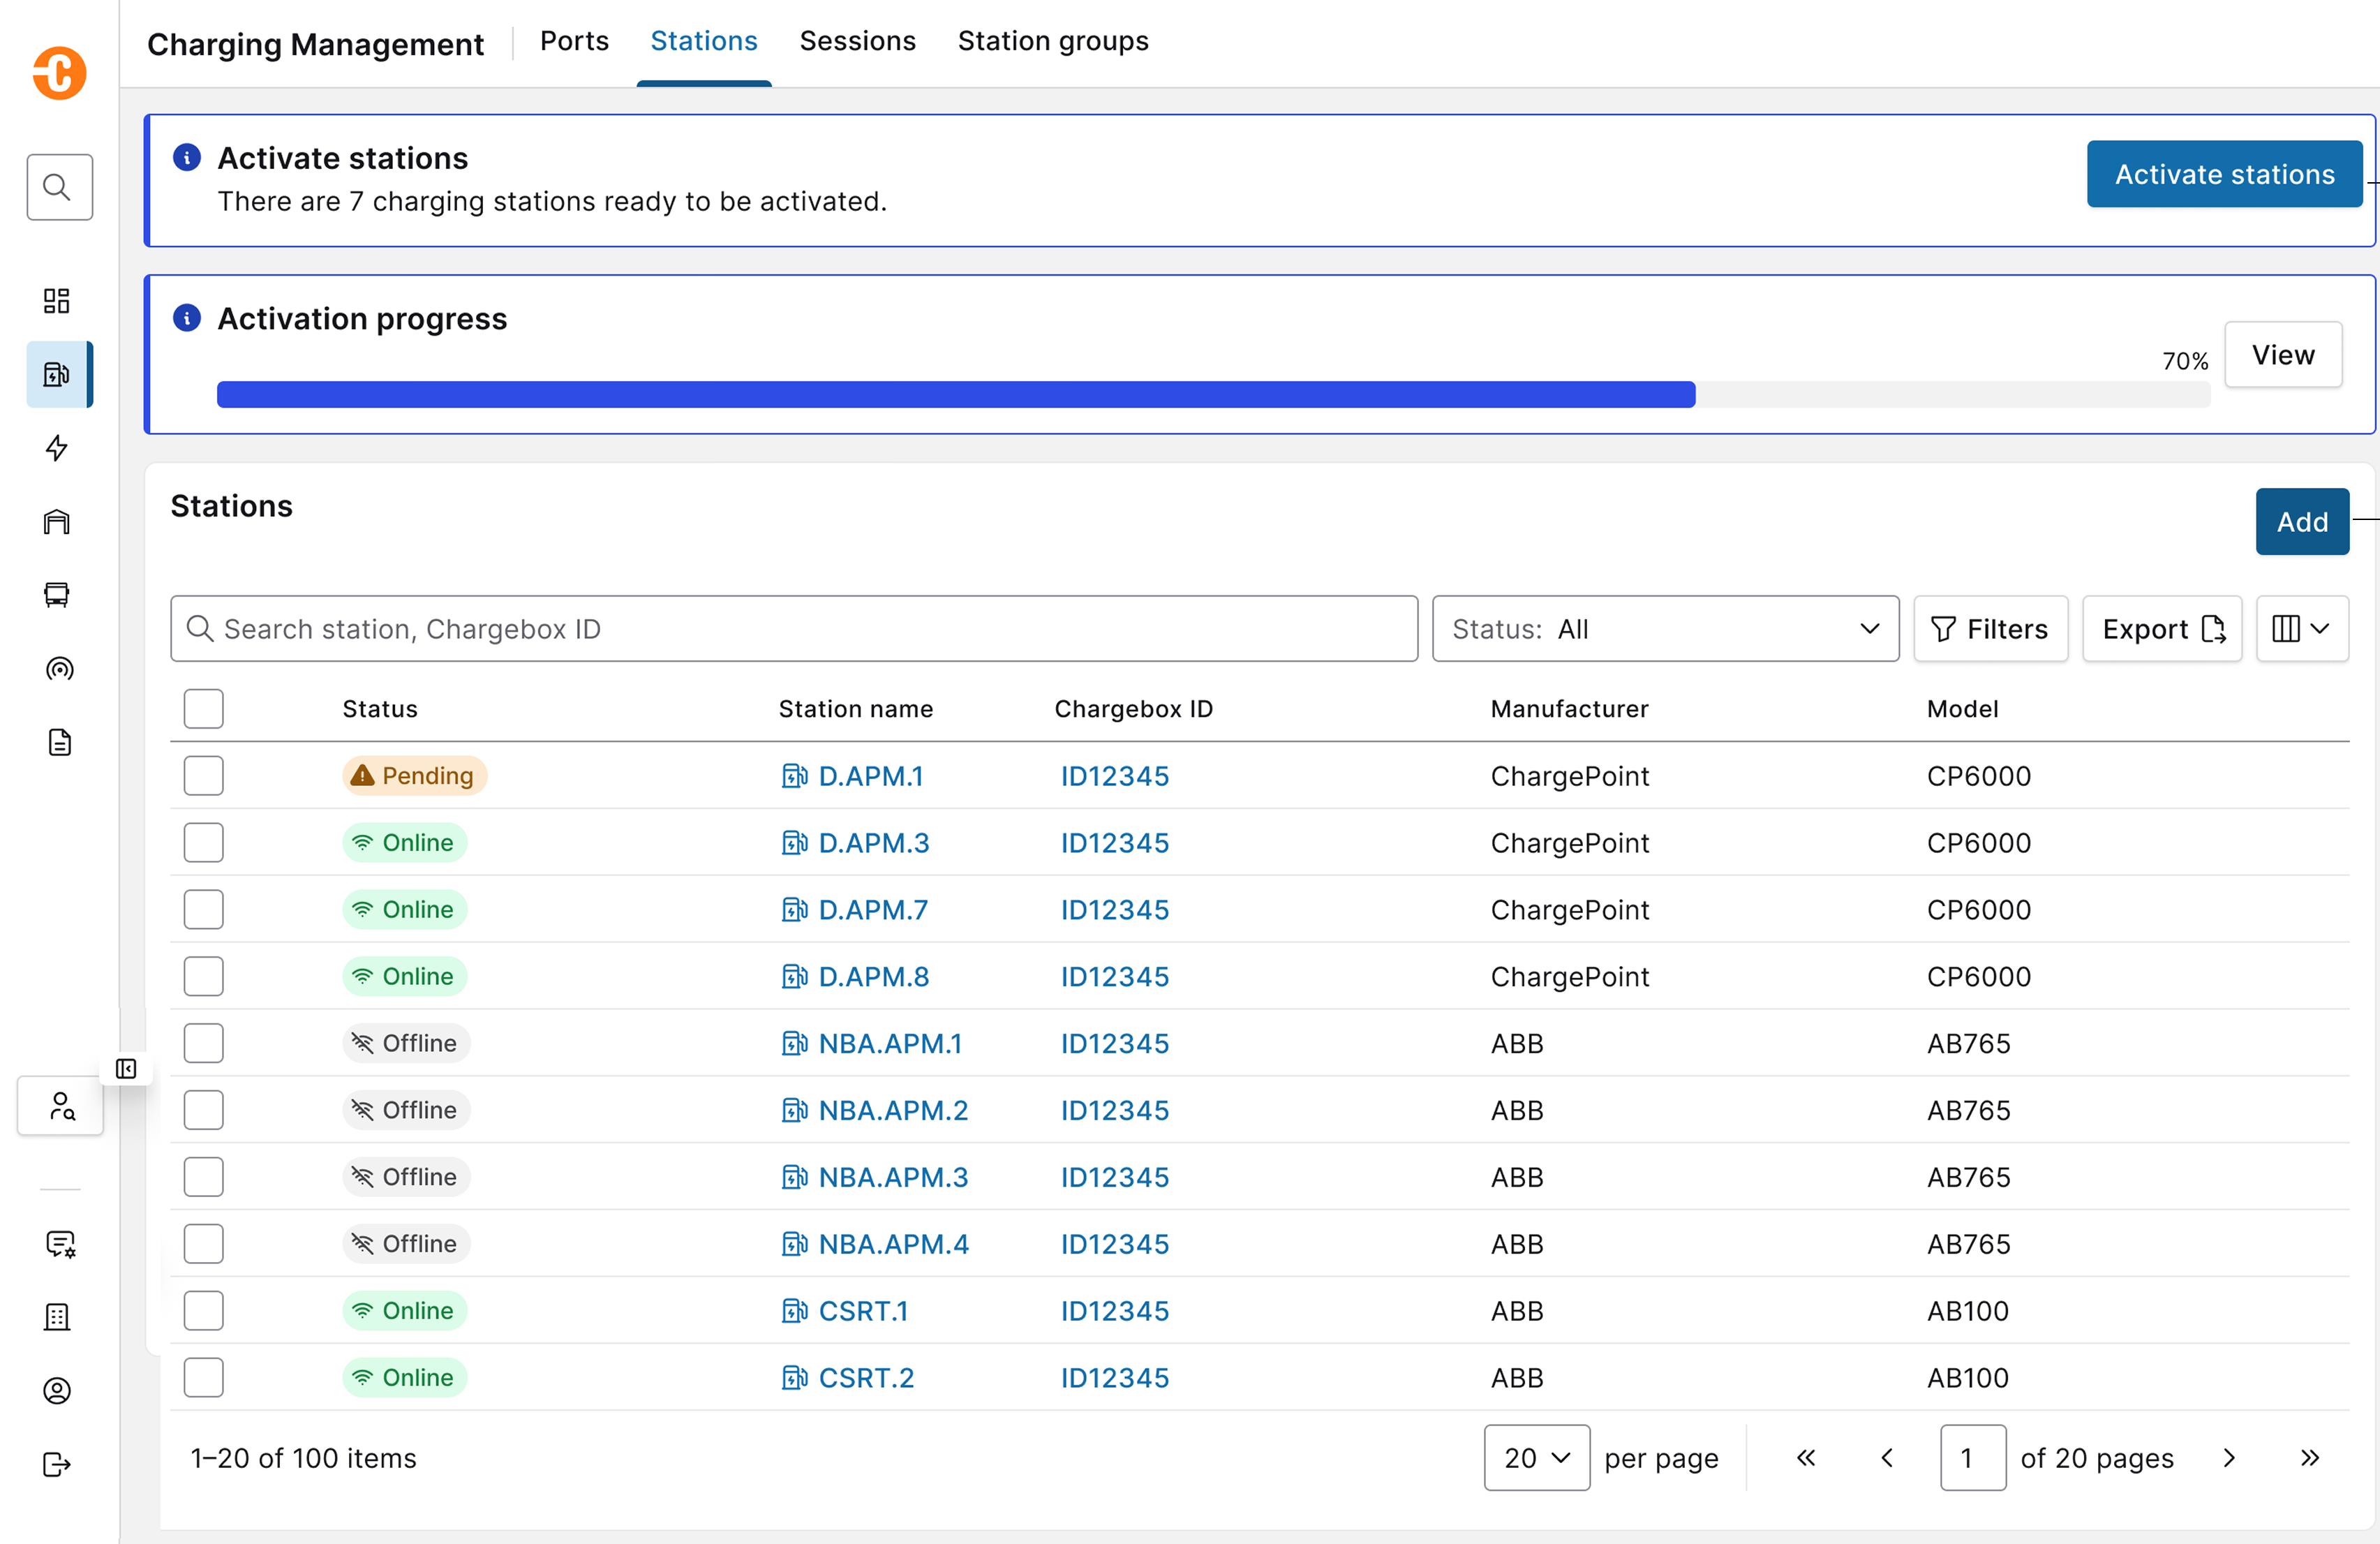Click the log out icon in sidebar
Image resolution: width=2380 pixels, height=1544 pixels.
point(57,1464)
